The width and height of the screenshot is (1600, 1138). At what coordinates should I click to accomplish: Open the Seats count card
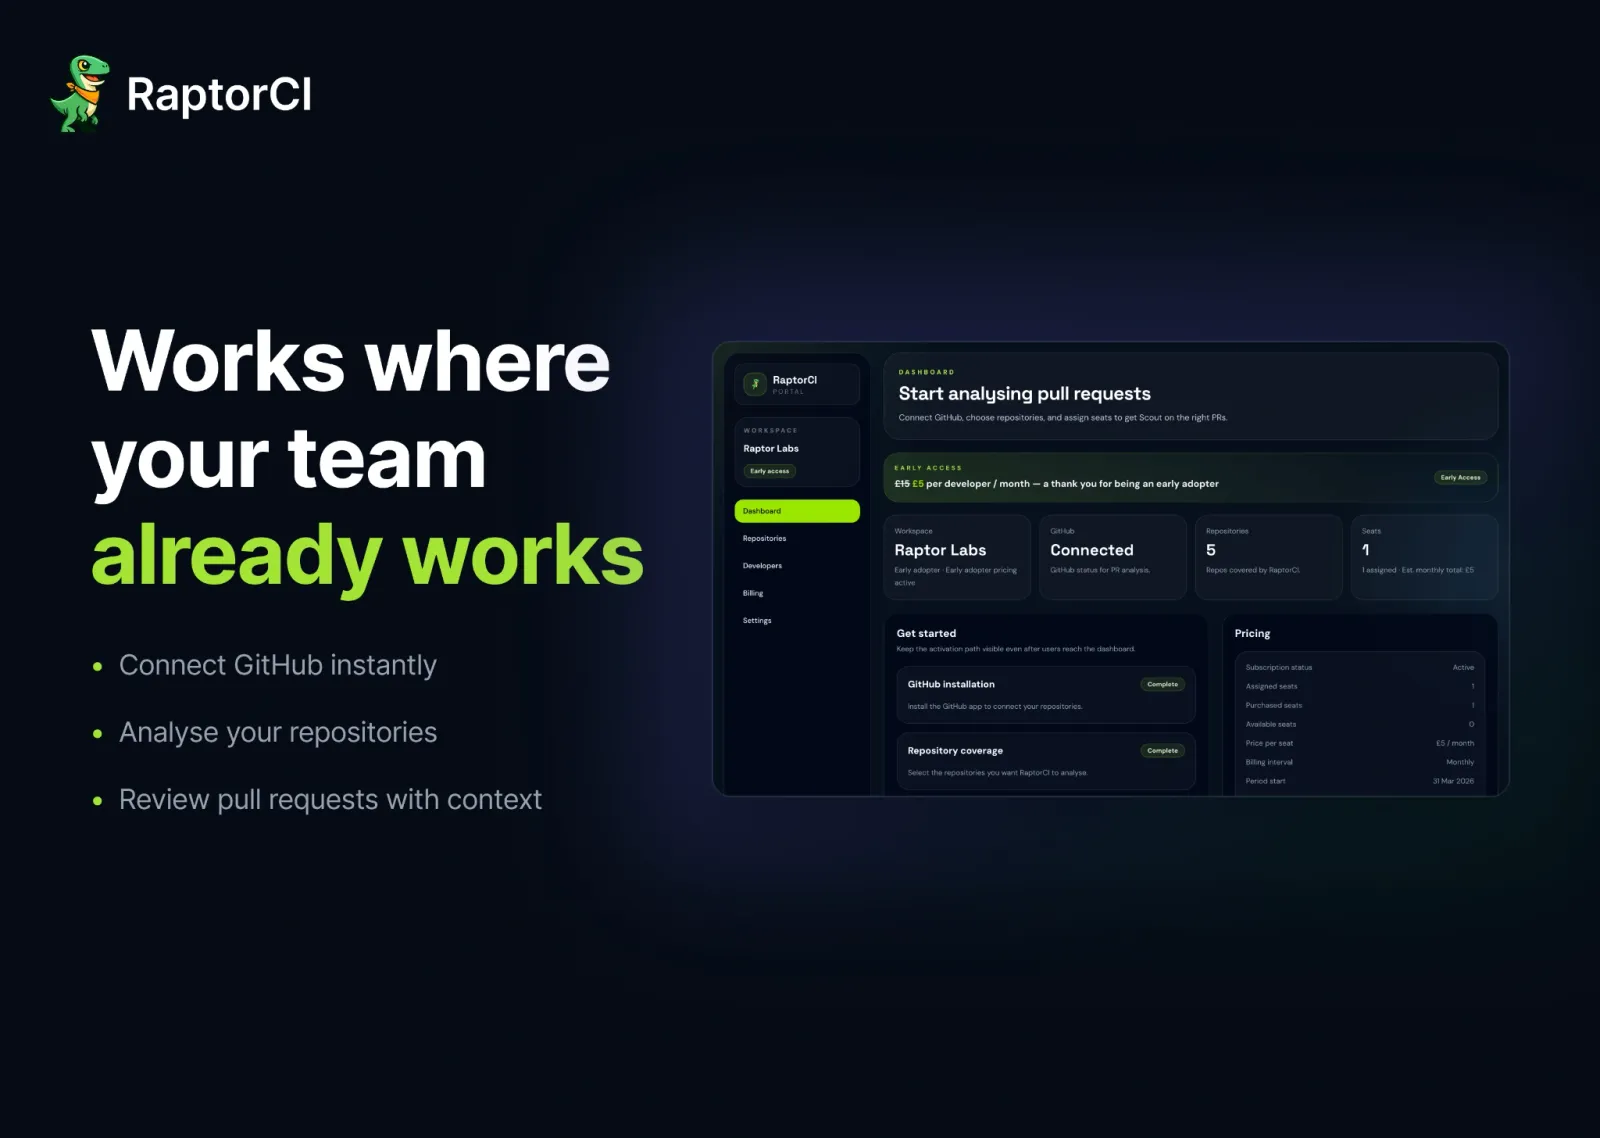[x=1423, y=557]
